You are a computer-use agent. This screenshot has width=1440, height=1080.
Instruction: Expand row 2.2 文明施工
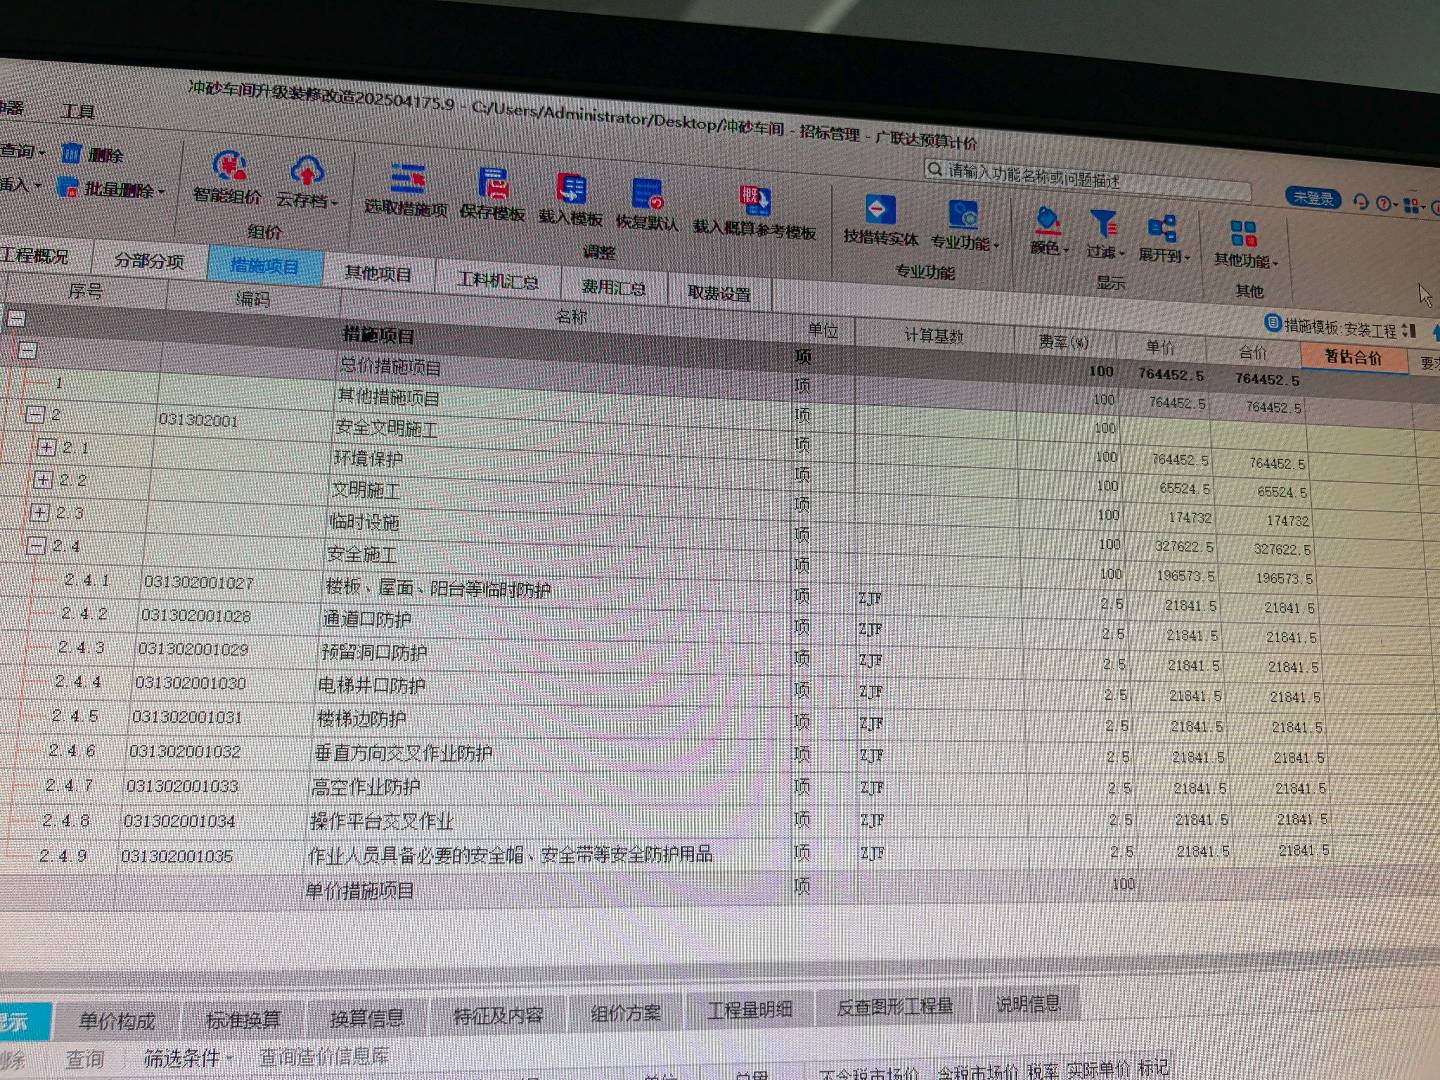pyautogui.click(x=43, y=480)
